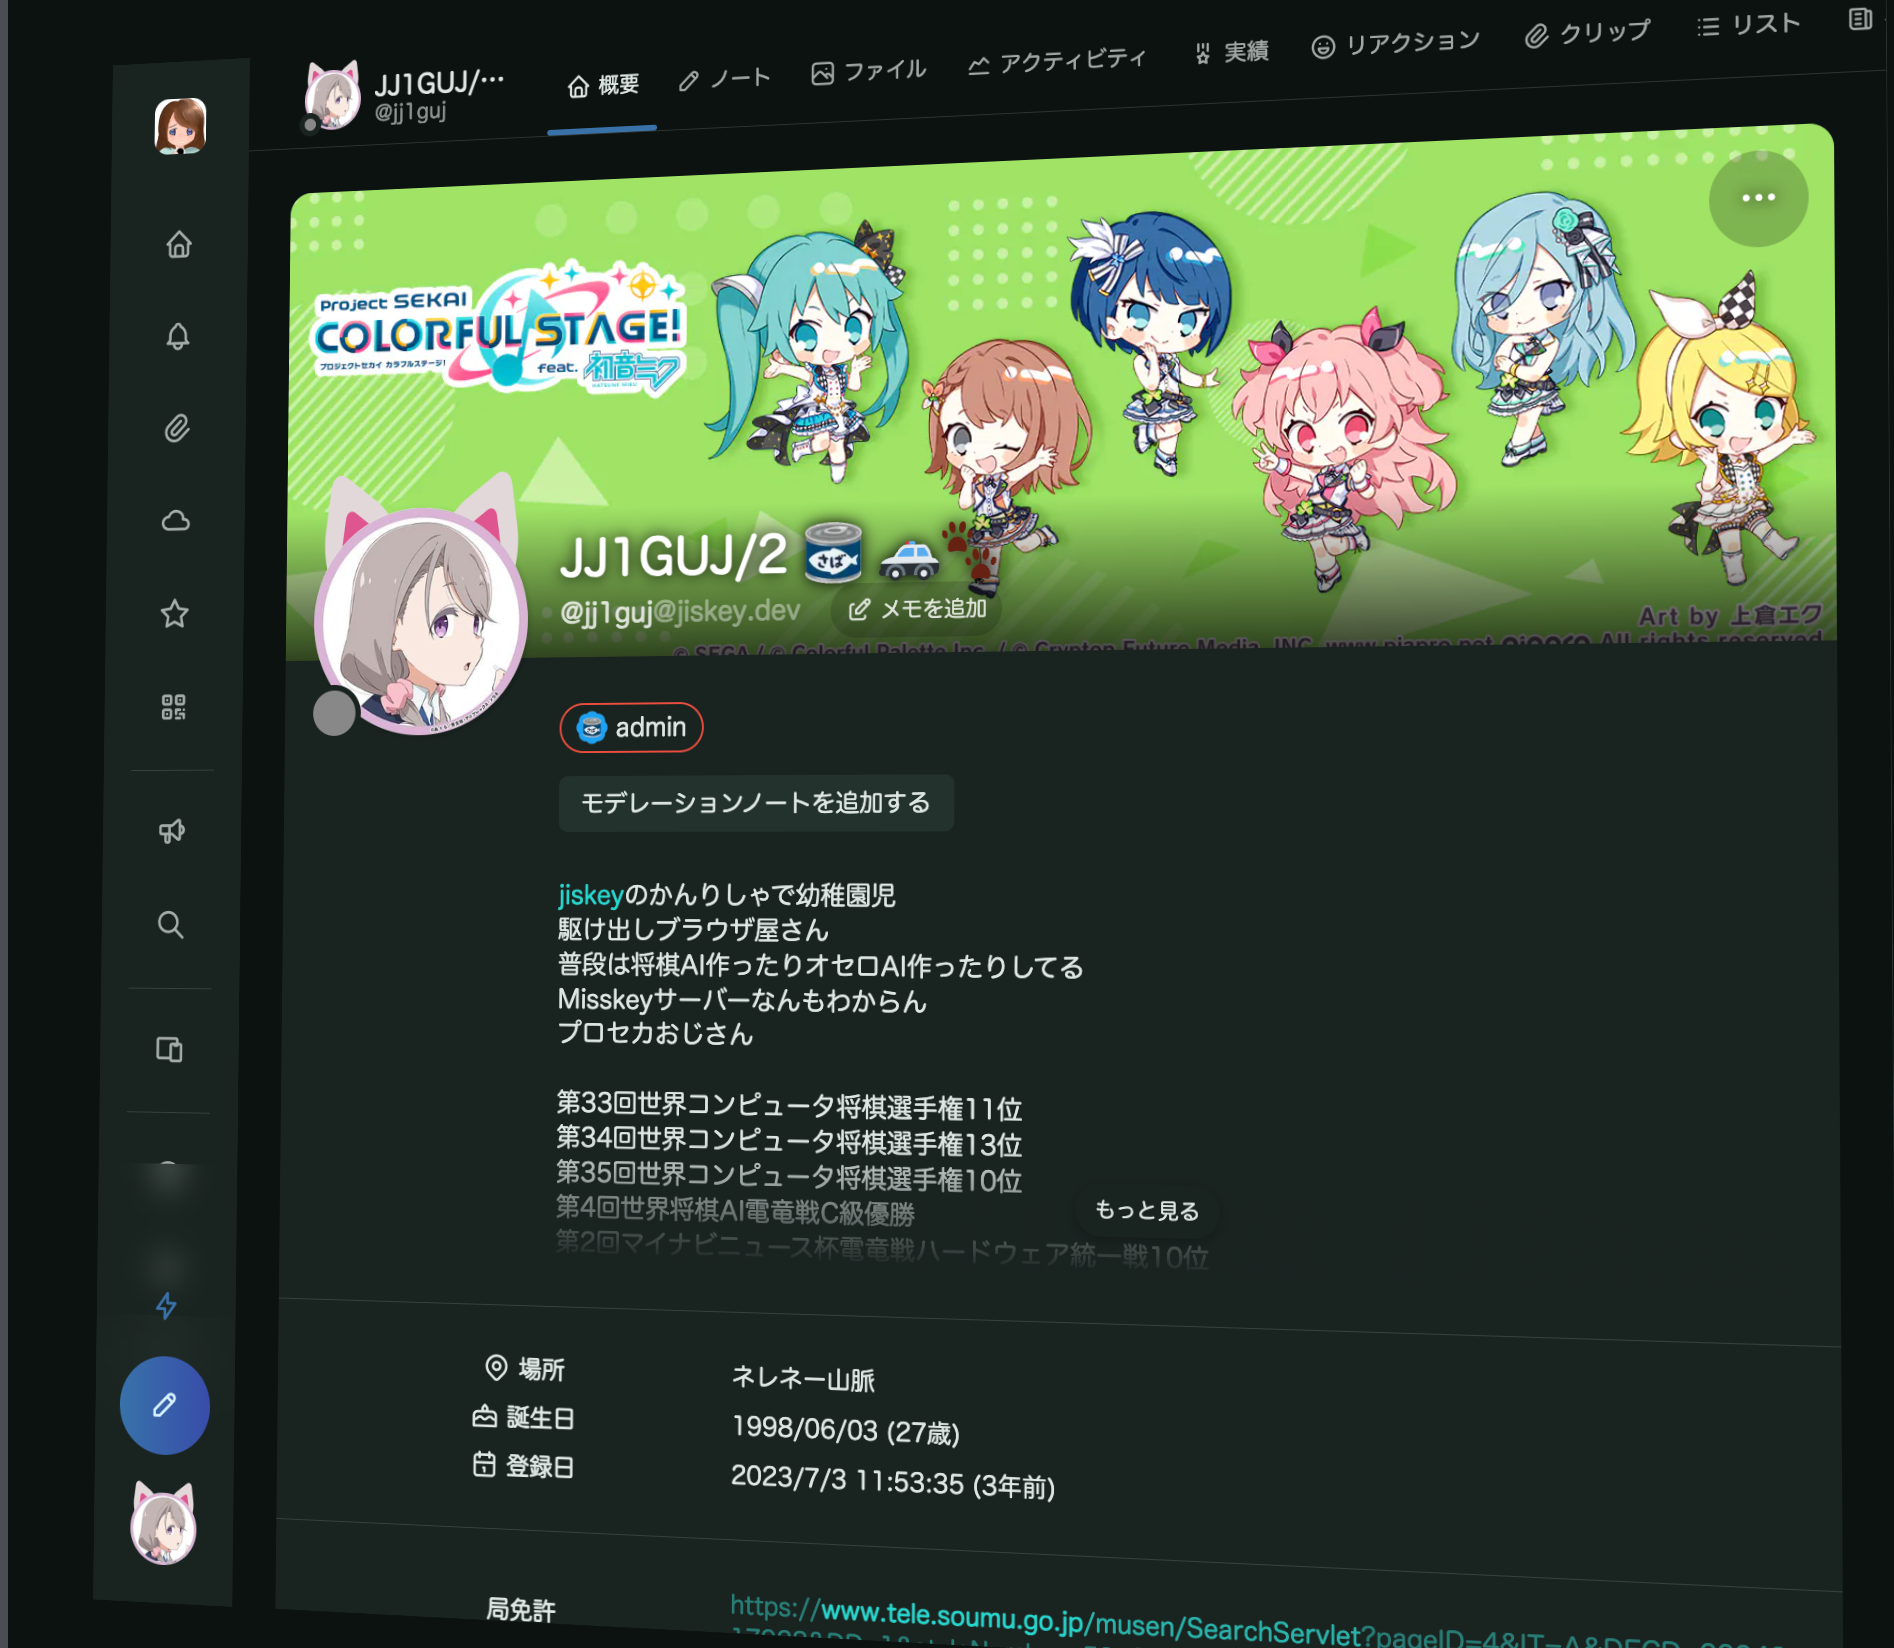Open clips via the sidebar paperclip icon
The width and height of the screenshot is (1894, 1648).
tap(177, 429)
